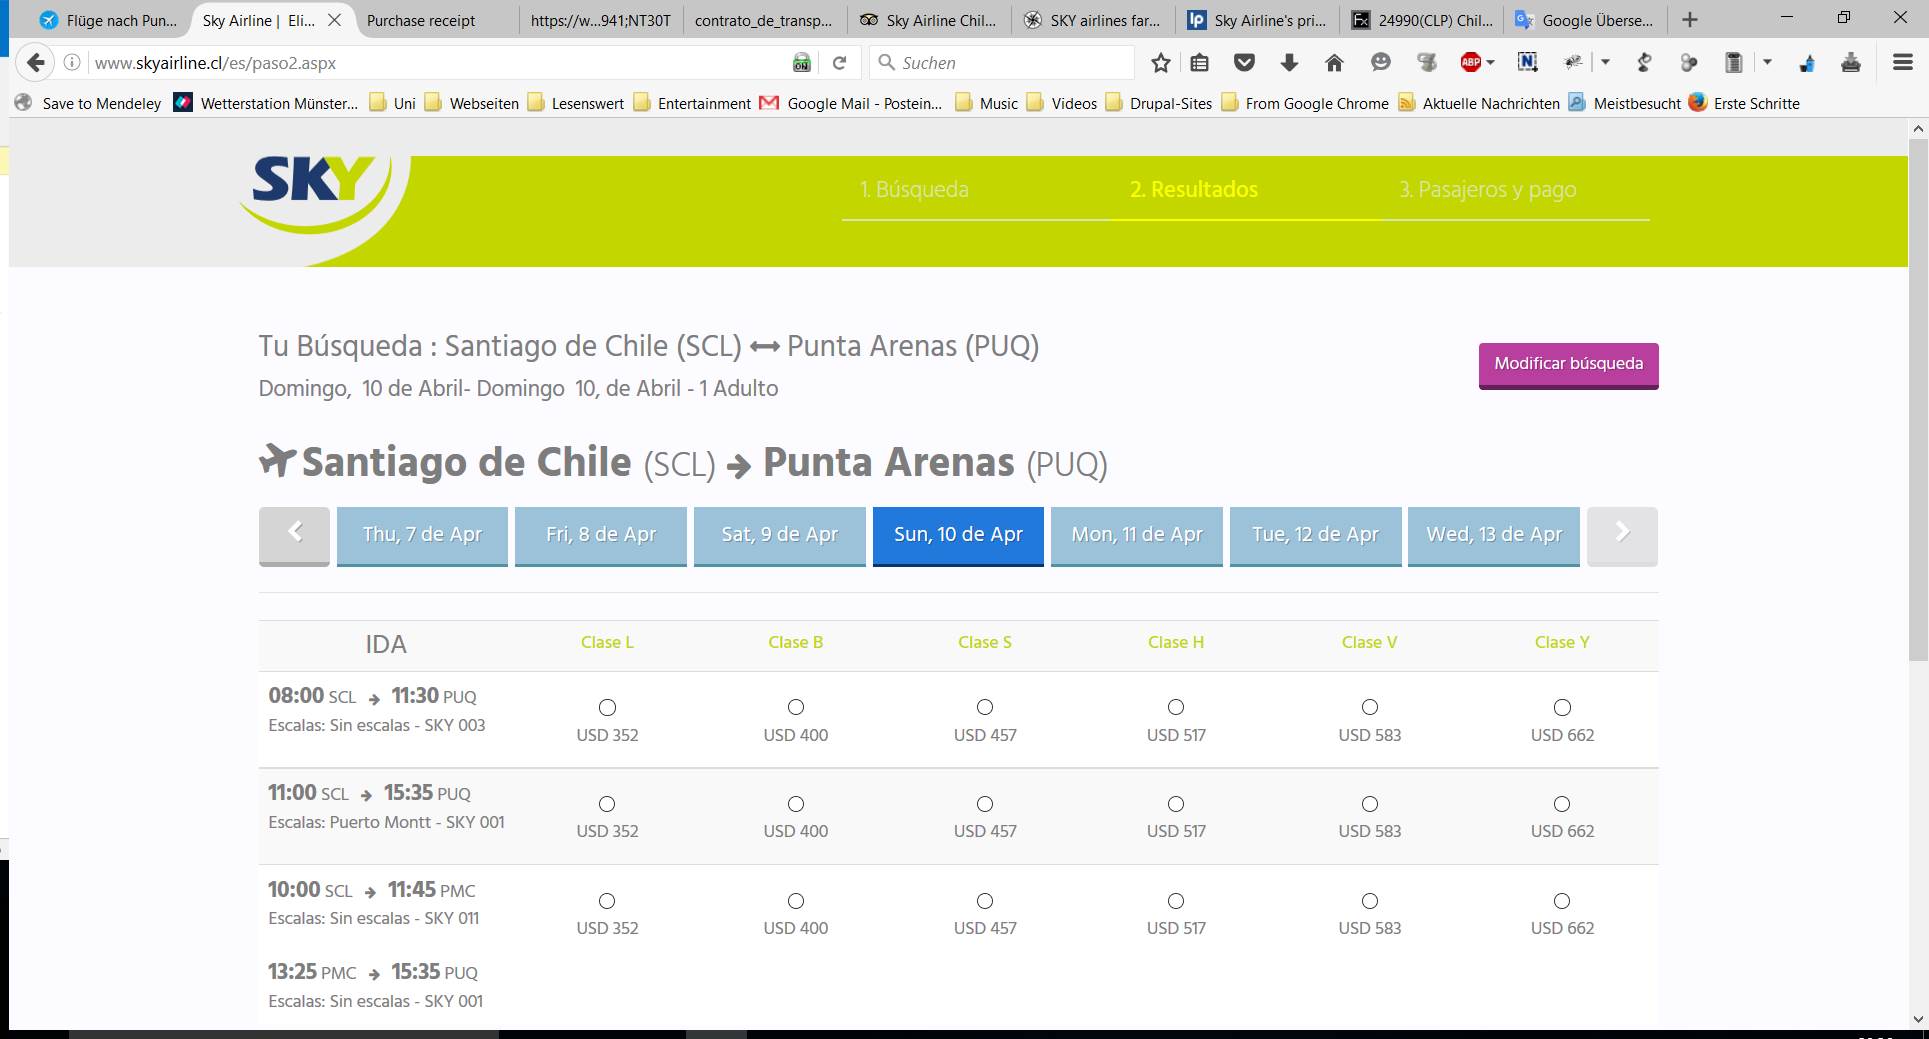Screen dimensions: 1929x1039
Task: Click the skyairline.cl address bar URL
Action: coord(215,63)
